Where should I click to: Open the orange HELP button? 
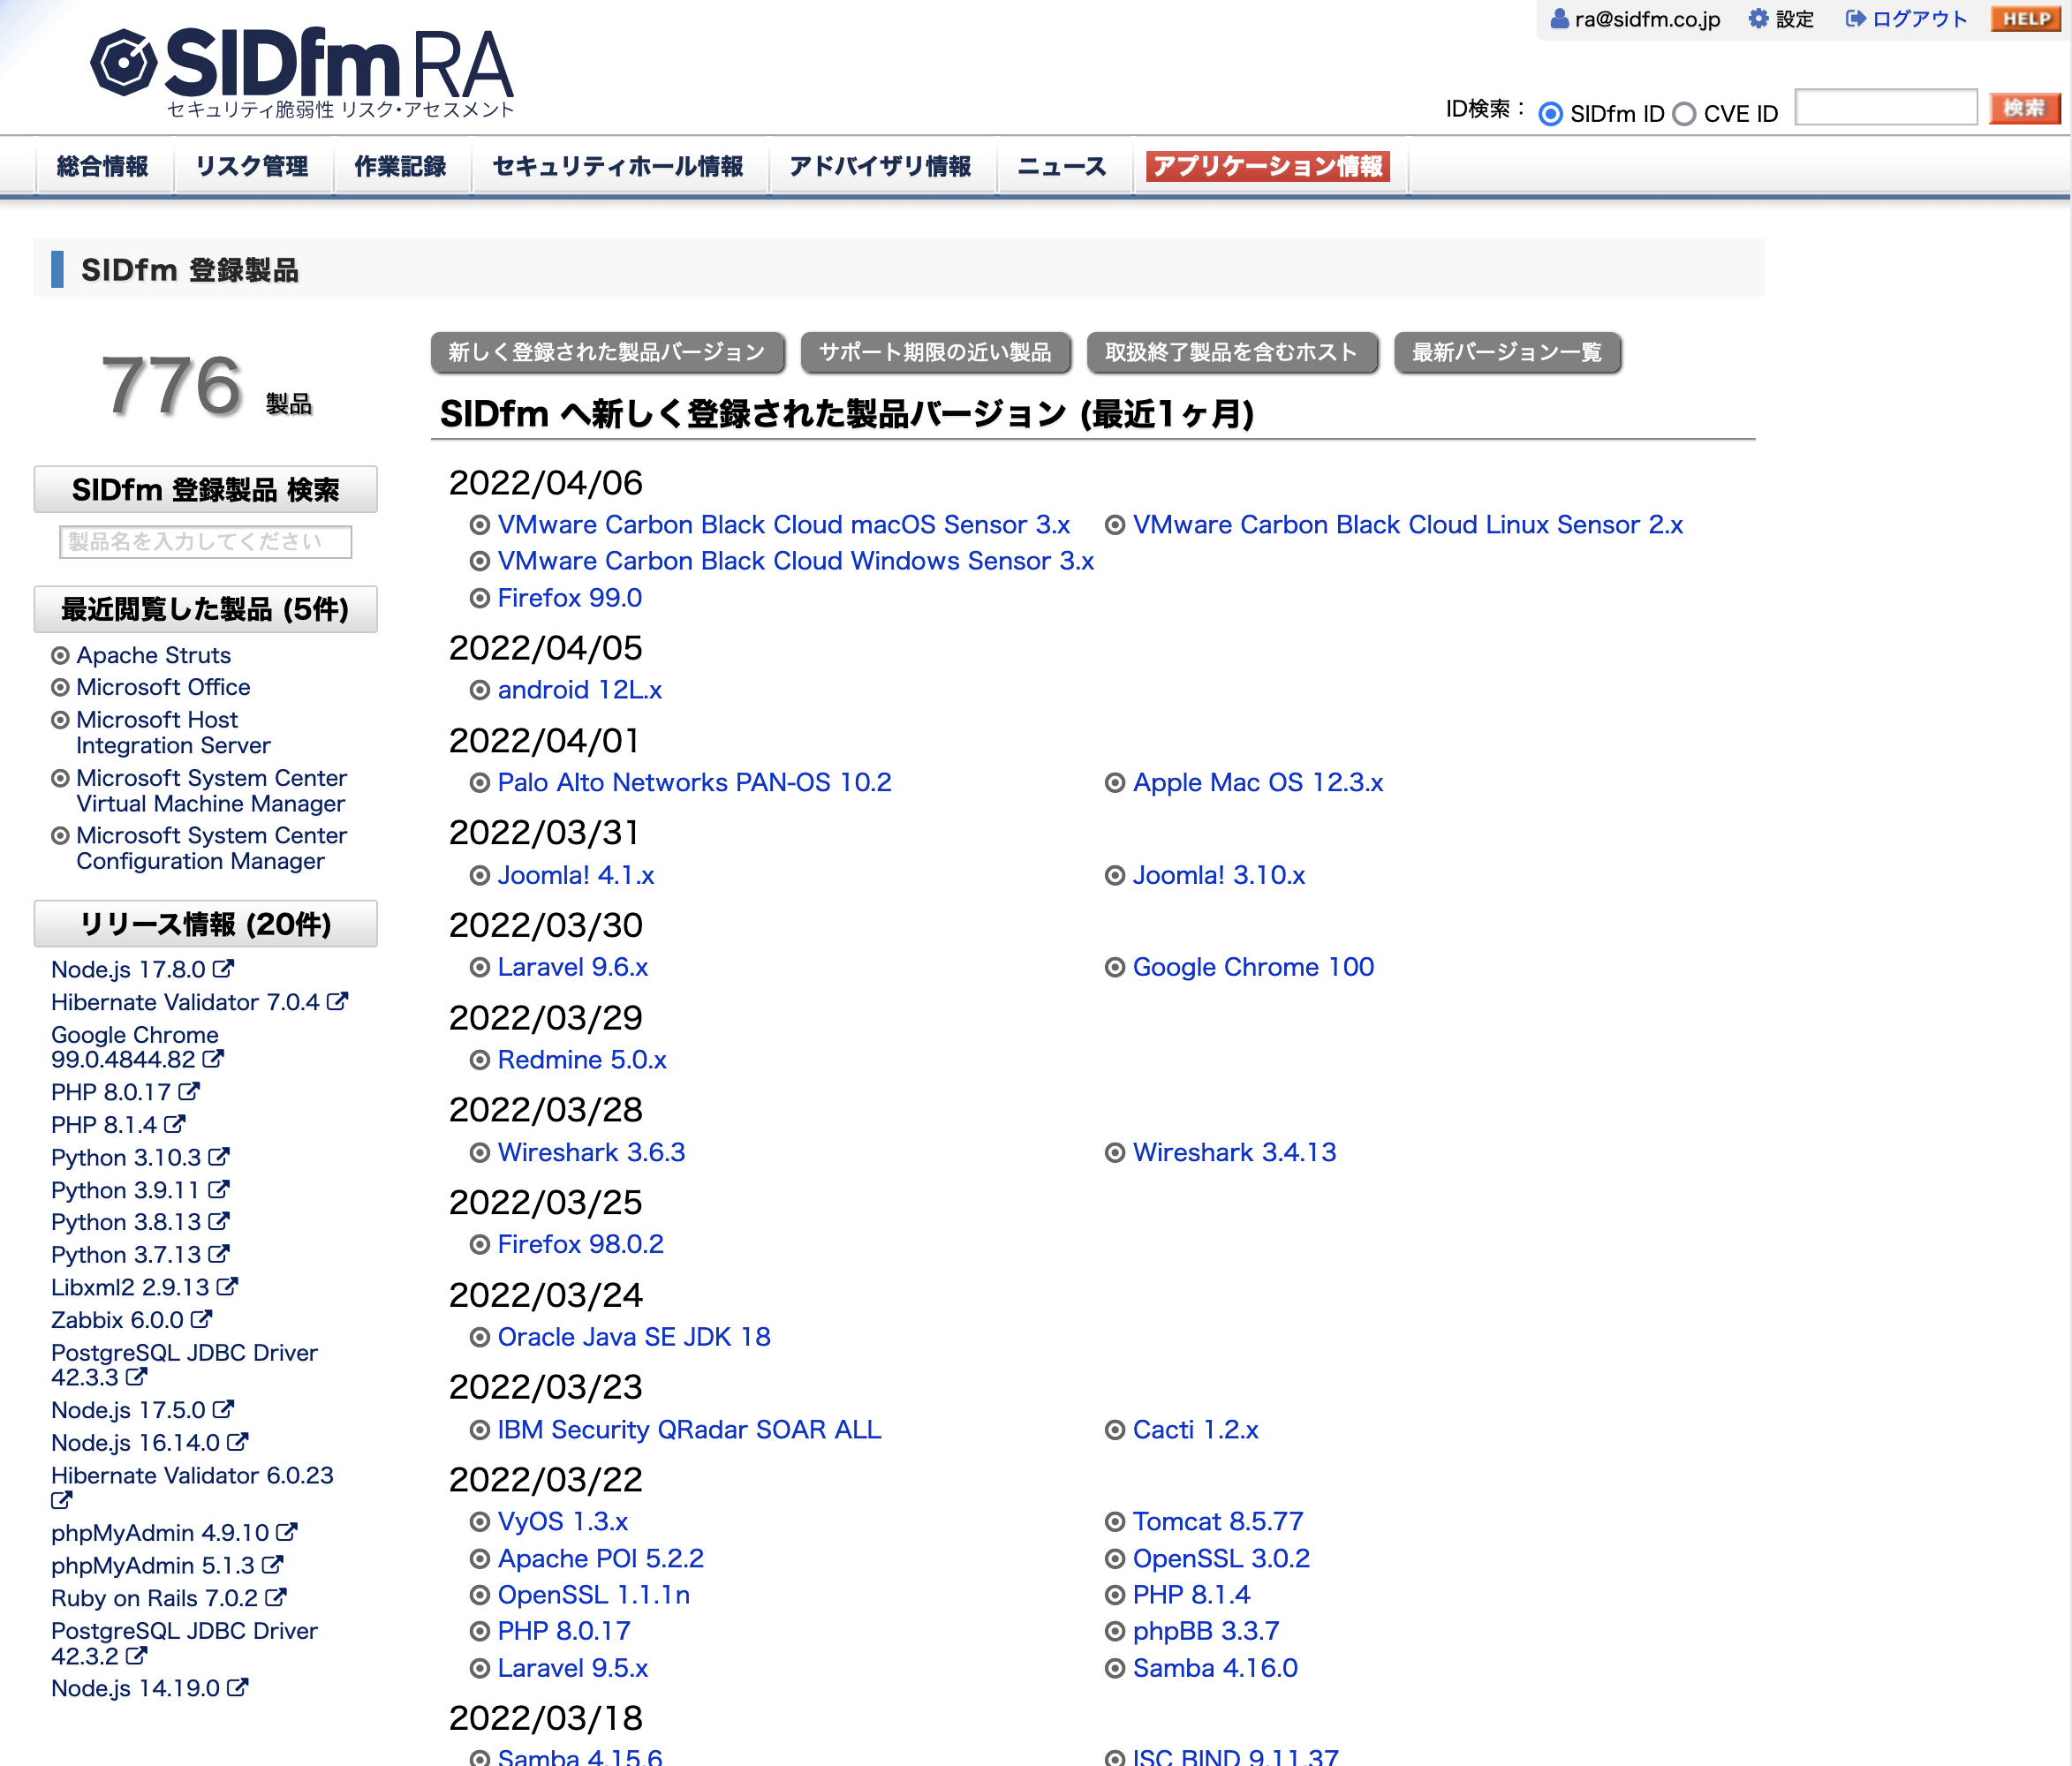[2026, 19]
